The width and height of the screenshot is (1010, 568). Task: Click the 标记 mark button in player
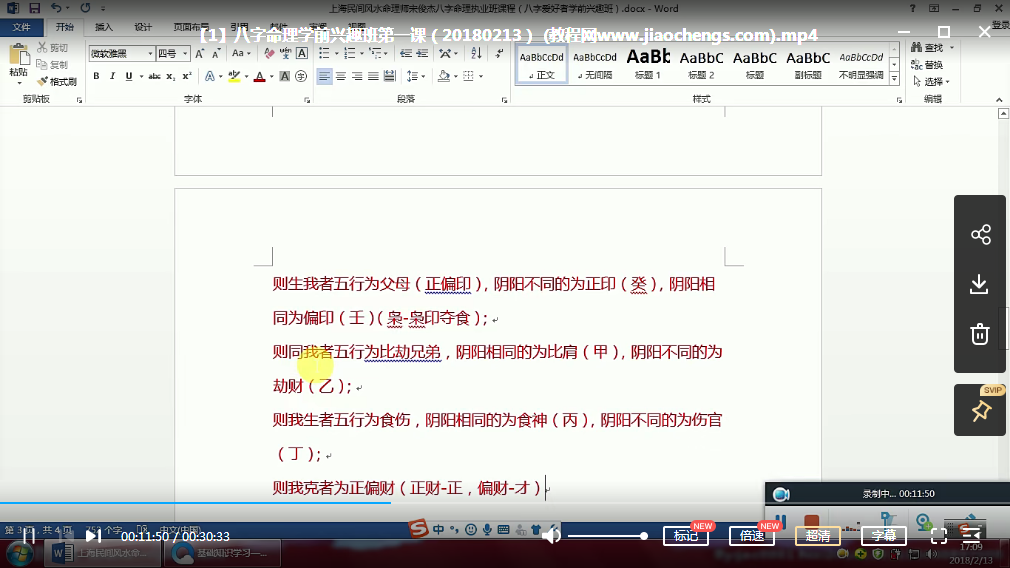click(x=686, y=536)
